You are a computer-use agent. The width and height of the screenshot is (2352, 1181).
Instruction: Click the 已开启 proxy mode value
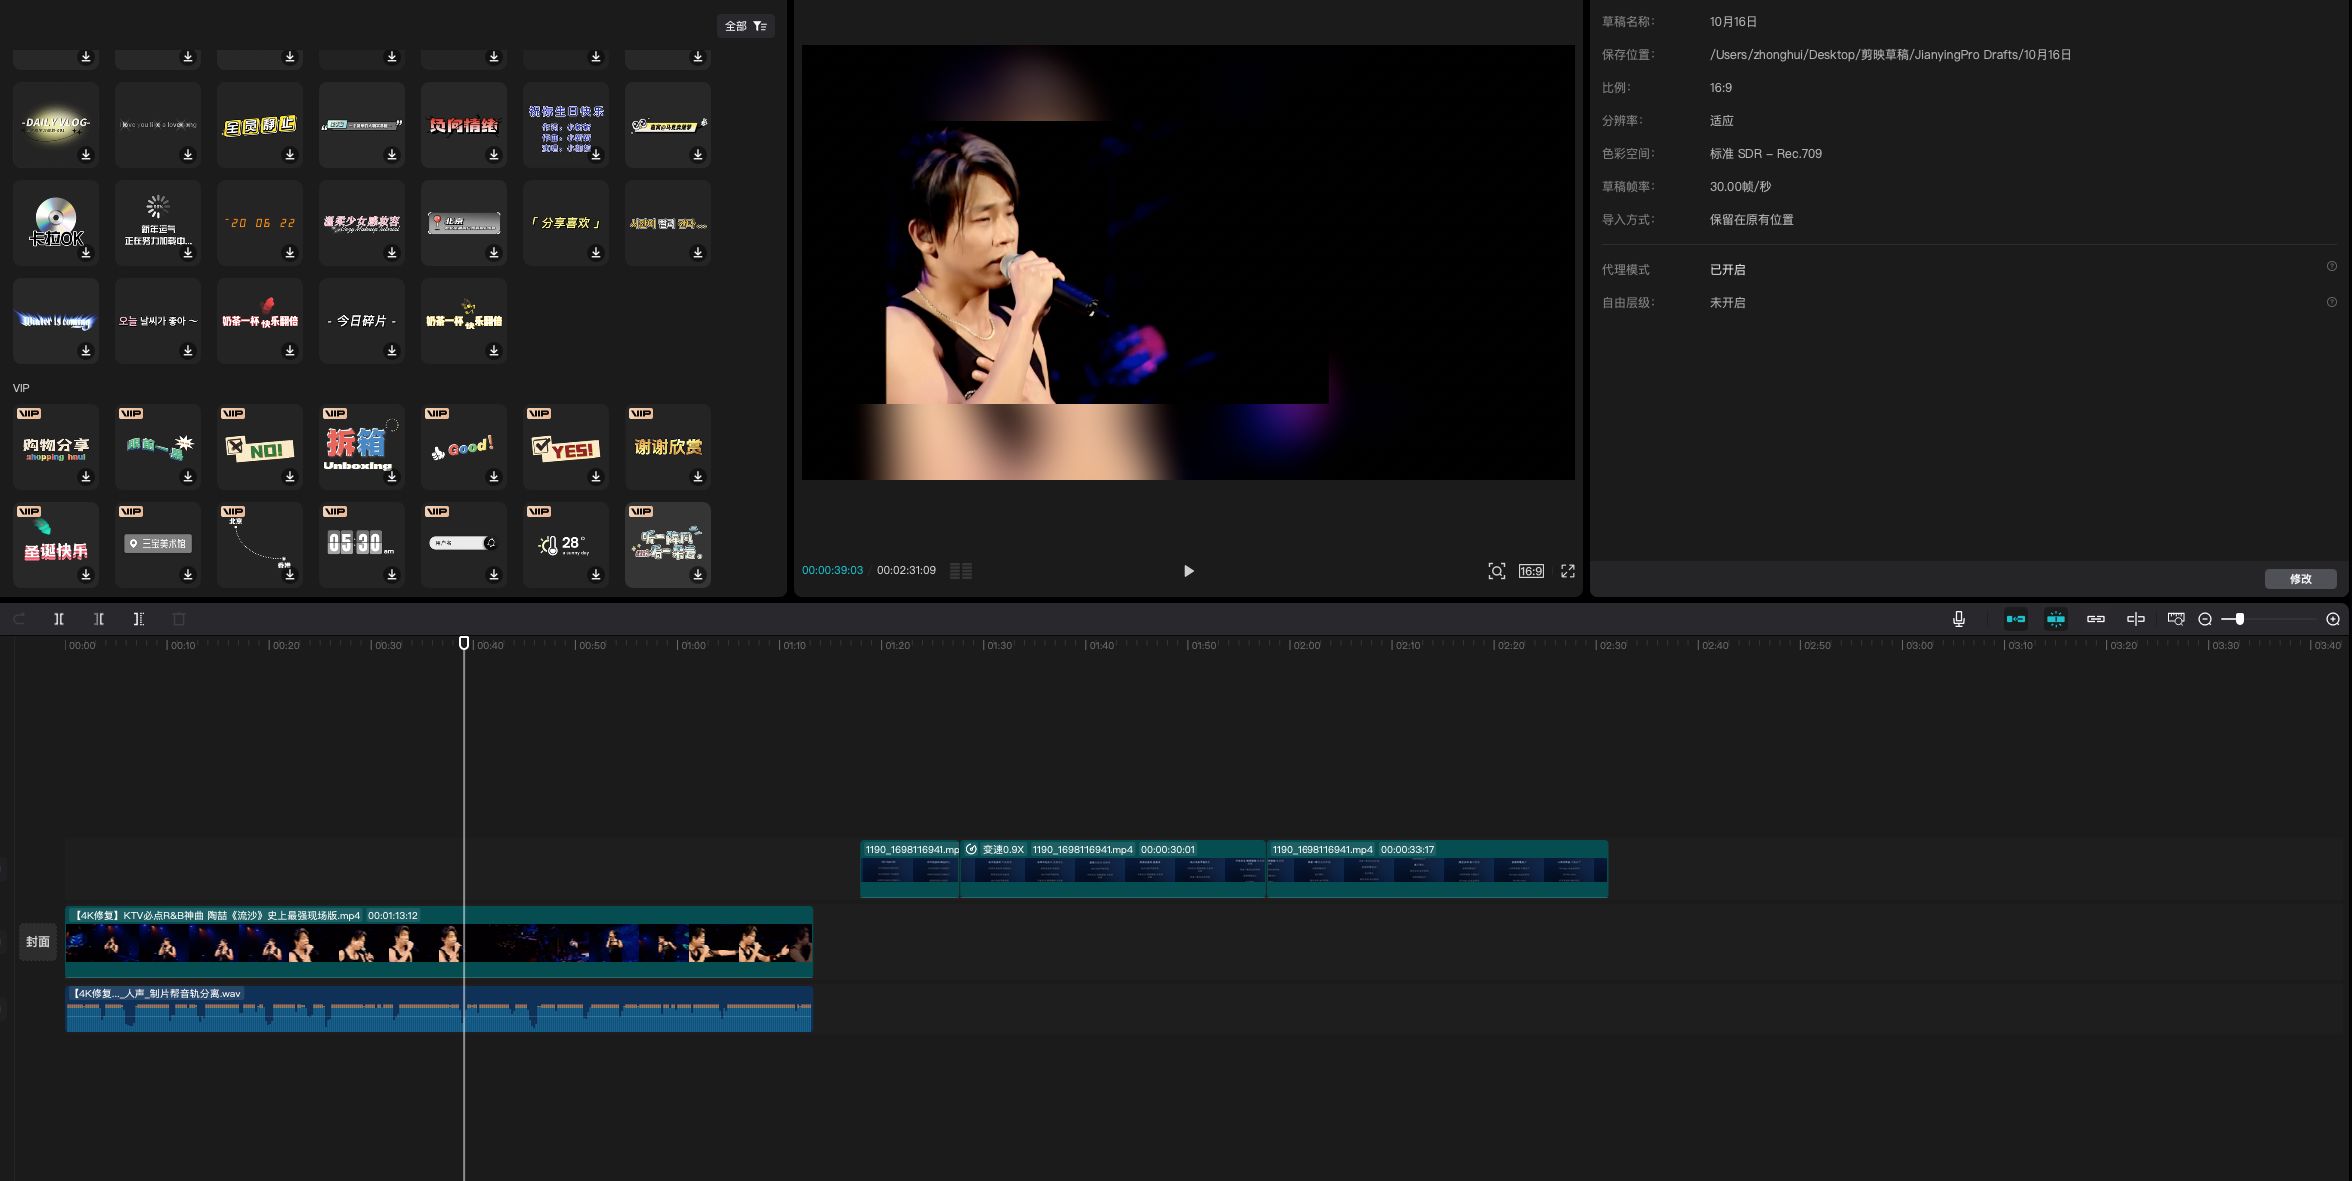1728,270
